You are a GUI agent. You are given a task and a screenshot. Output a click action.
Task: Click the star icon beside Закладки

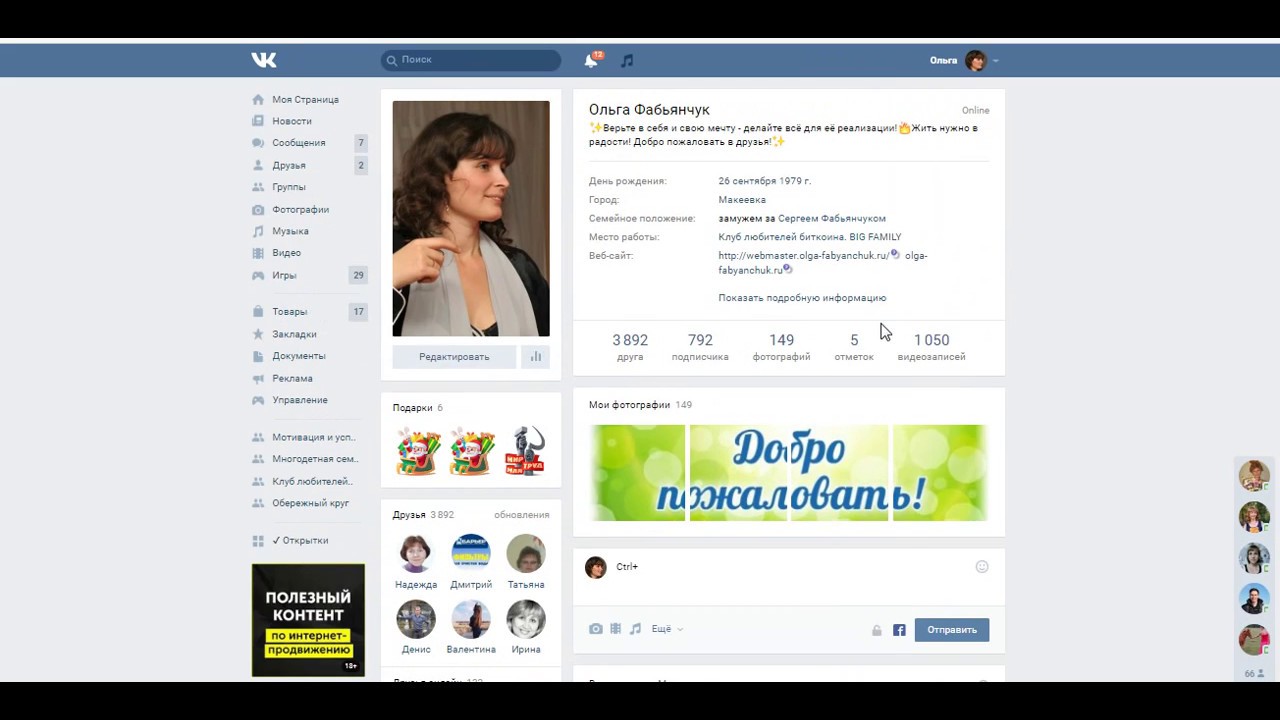point(258,334)
